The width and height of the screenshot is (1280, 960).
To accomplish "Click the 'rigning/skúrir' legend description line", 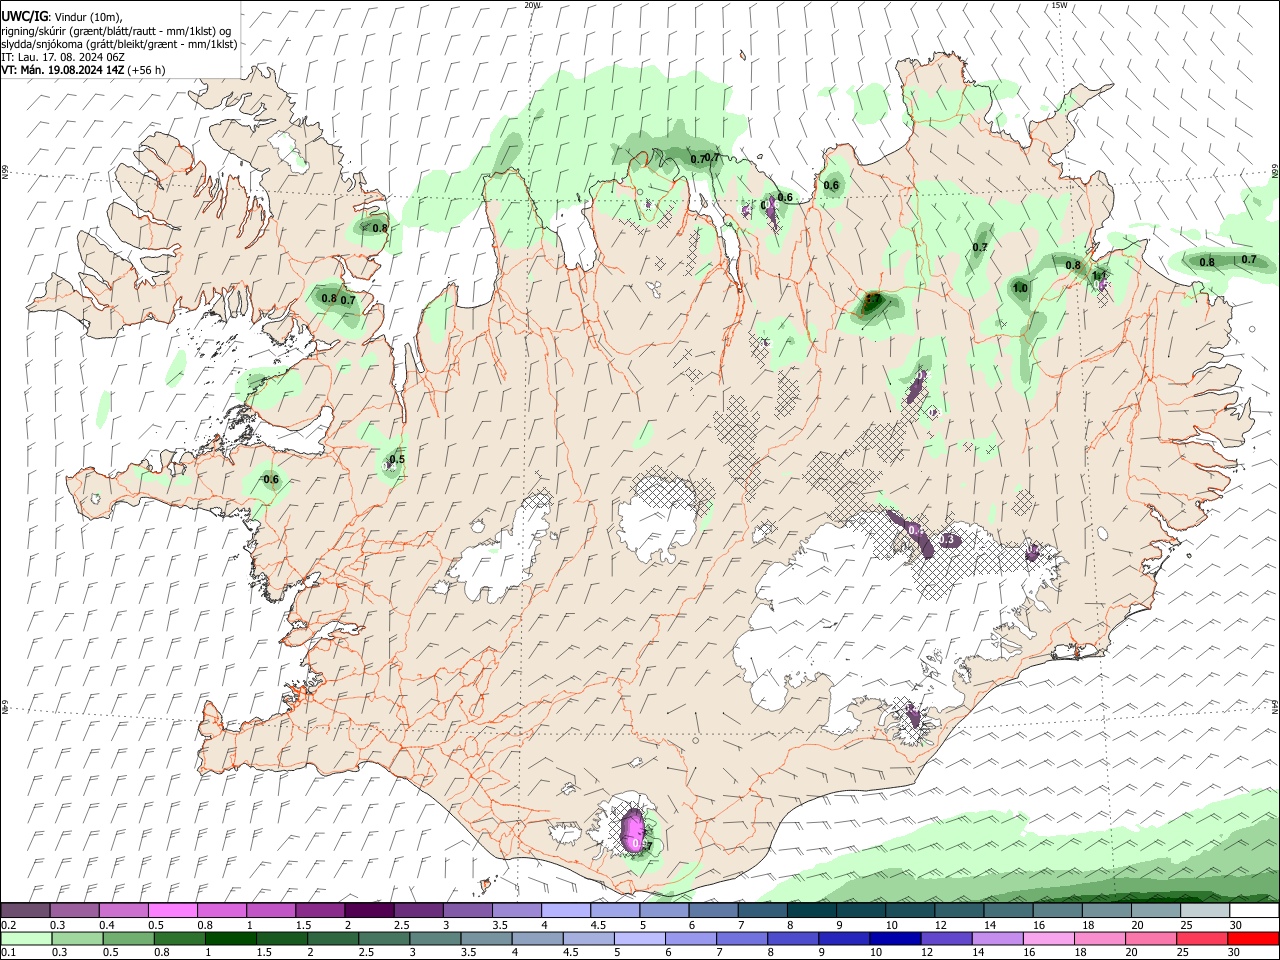I will [x=115, y=31].
